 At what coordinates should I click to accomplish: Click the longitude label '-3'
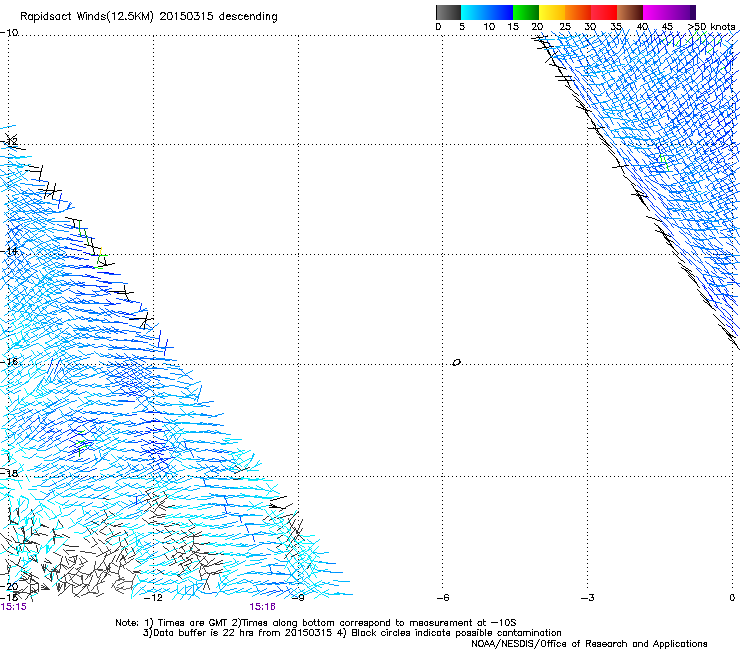(588, 598)
